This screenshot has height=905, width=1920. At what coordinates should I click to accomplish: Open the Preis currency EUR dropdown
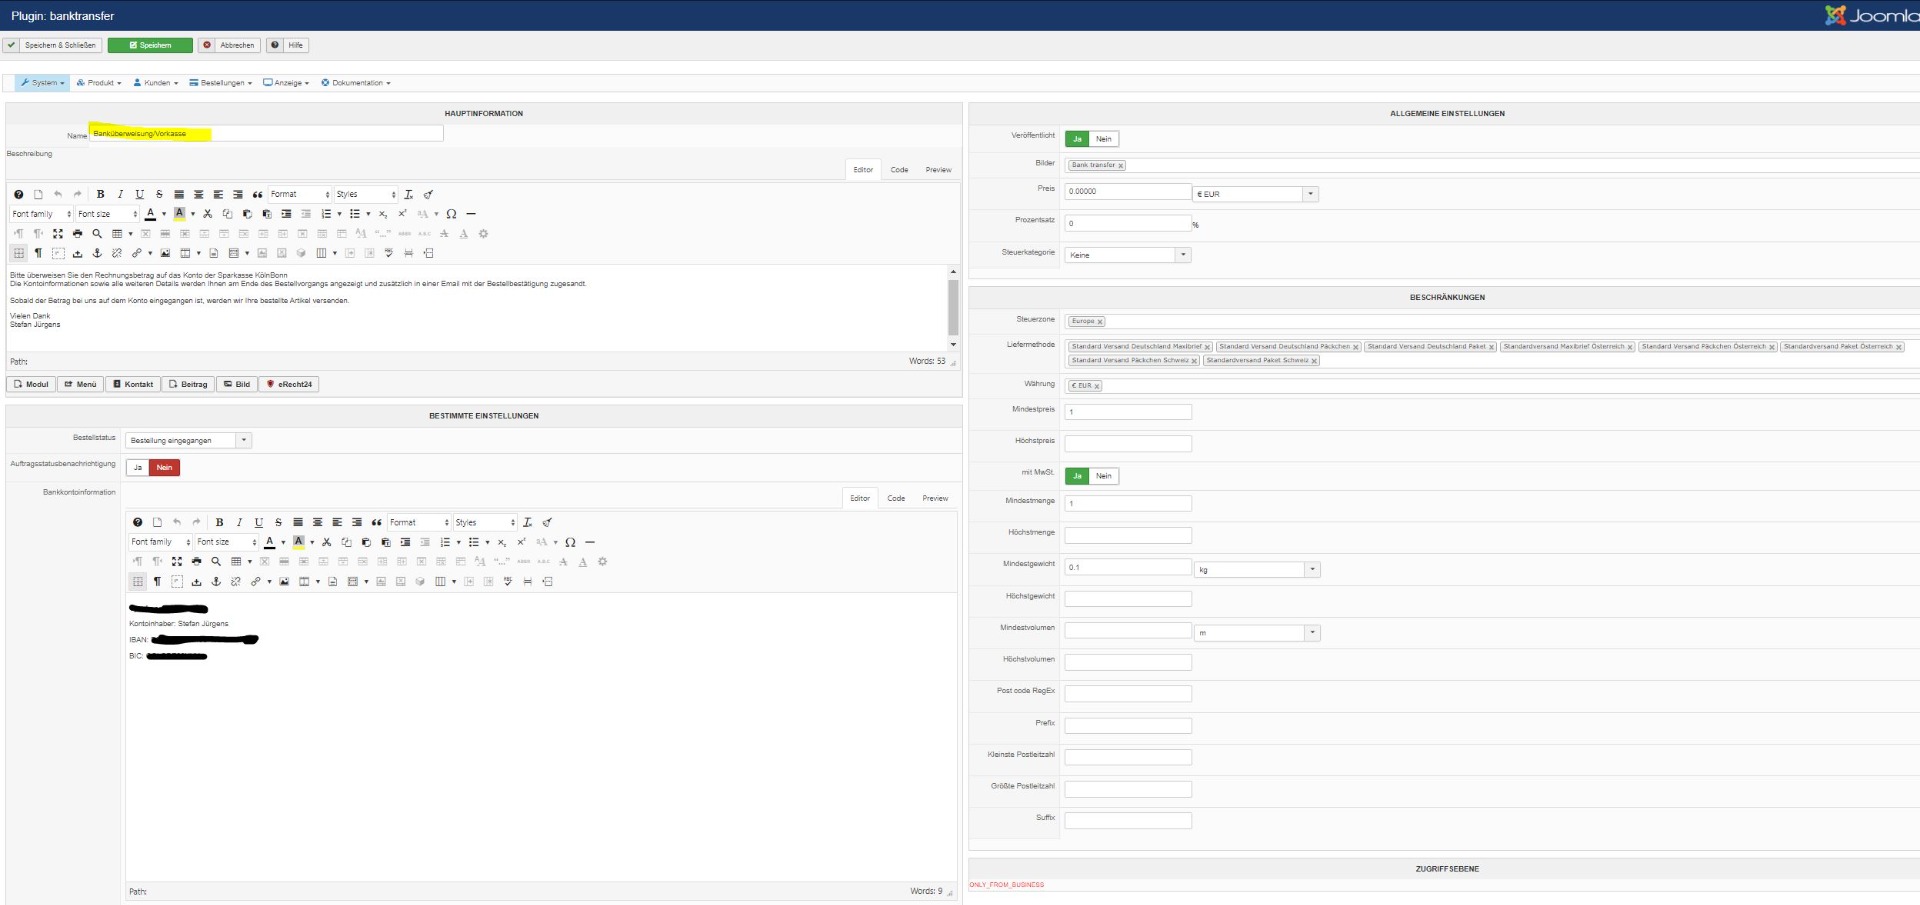coord(1256,194)
